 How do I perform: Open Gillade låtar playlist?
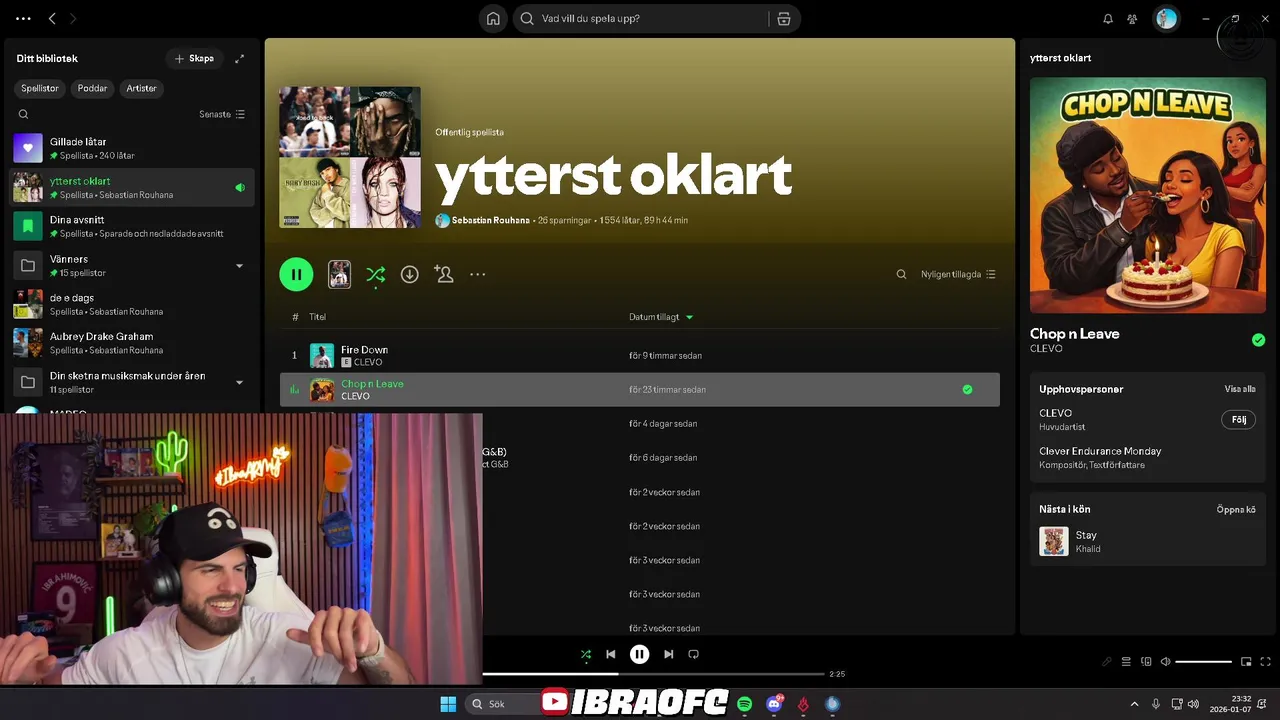click(131, 148)
